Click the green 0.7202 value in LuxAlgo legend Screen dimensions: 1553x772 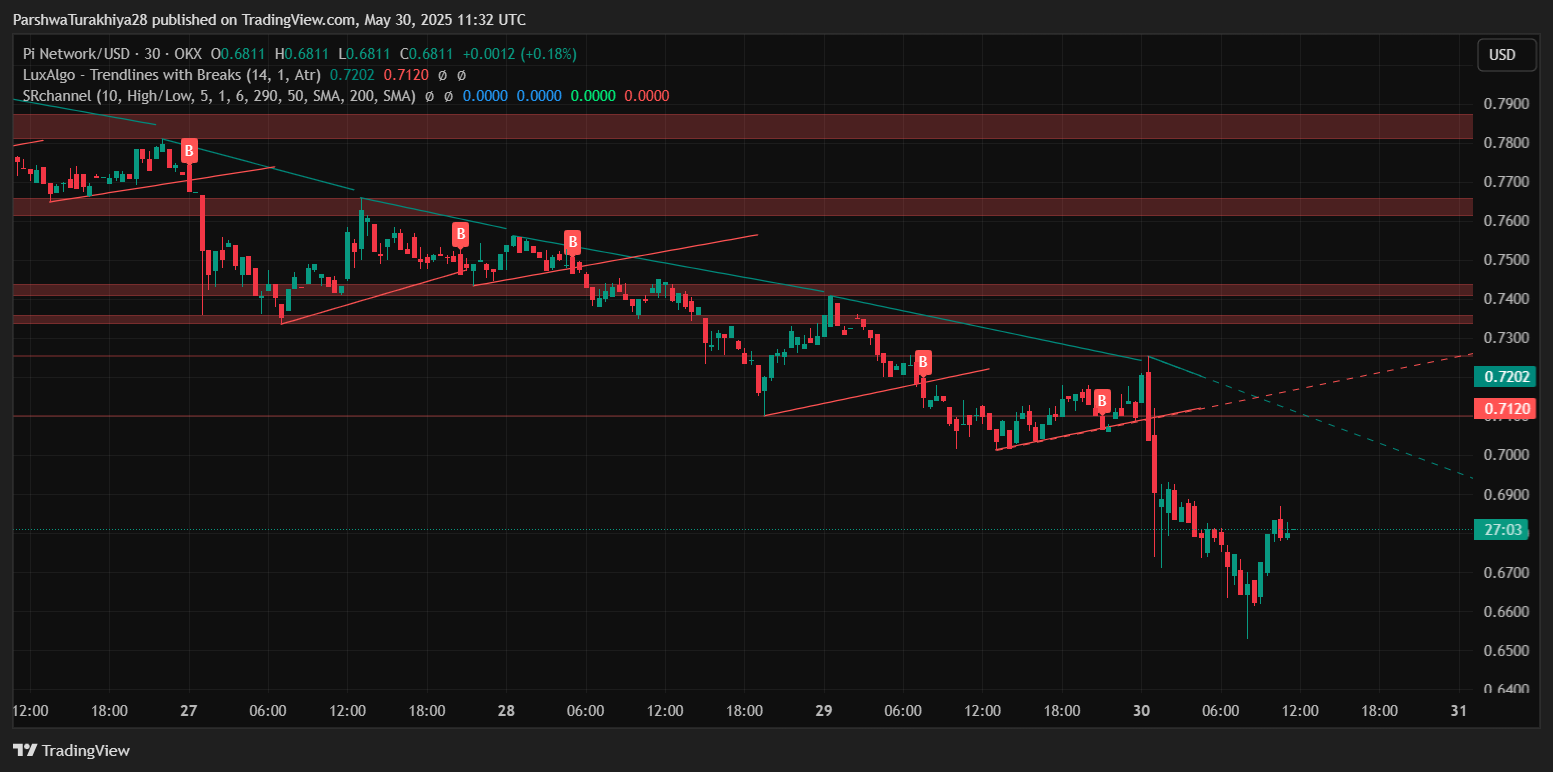351,75
